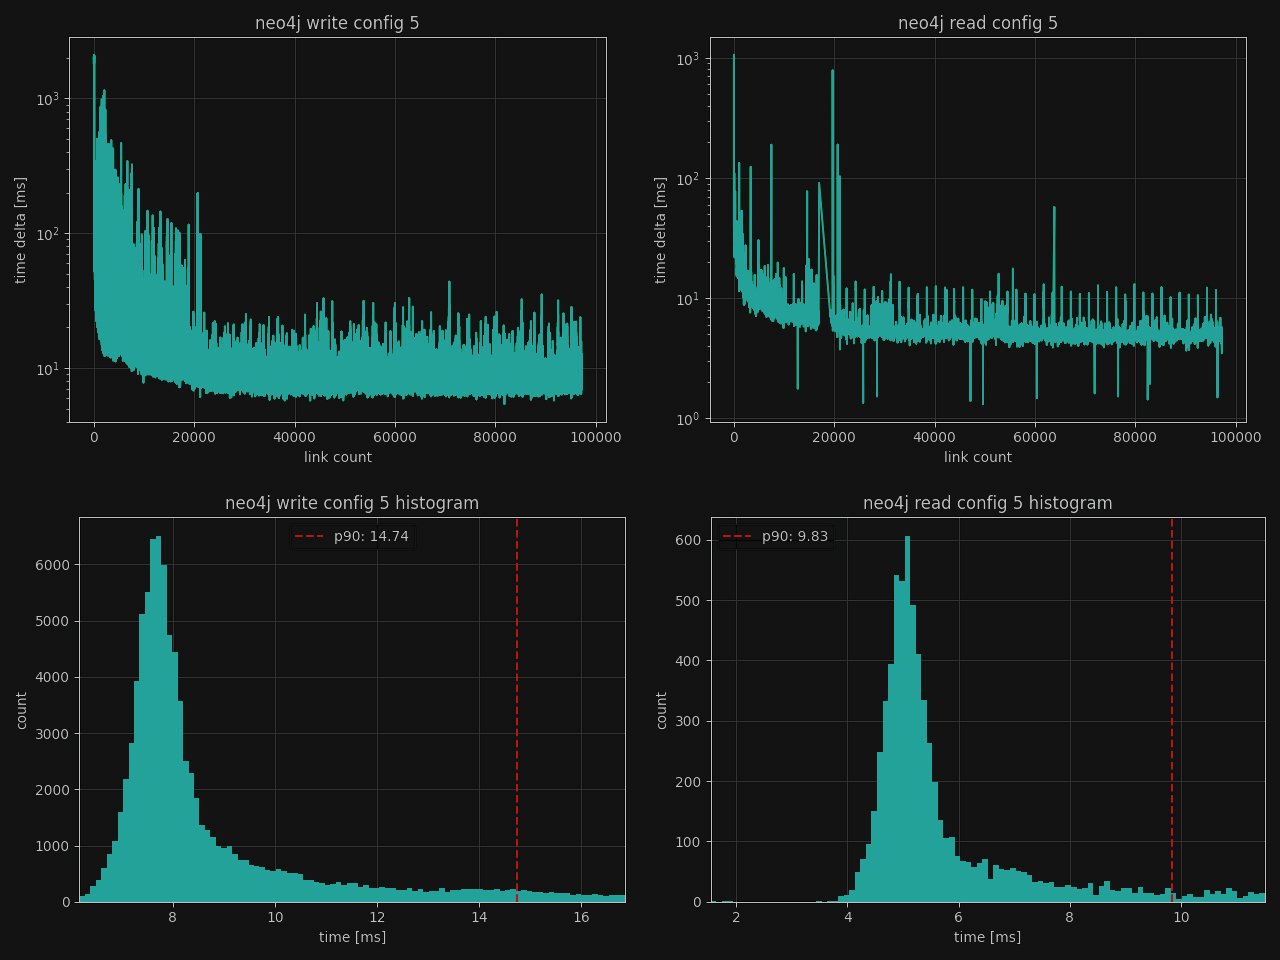This screenshot has height=960, width=1280.
Task: Click the 'link count' label under write chart
Action: (338, 457)
